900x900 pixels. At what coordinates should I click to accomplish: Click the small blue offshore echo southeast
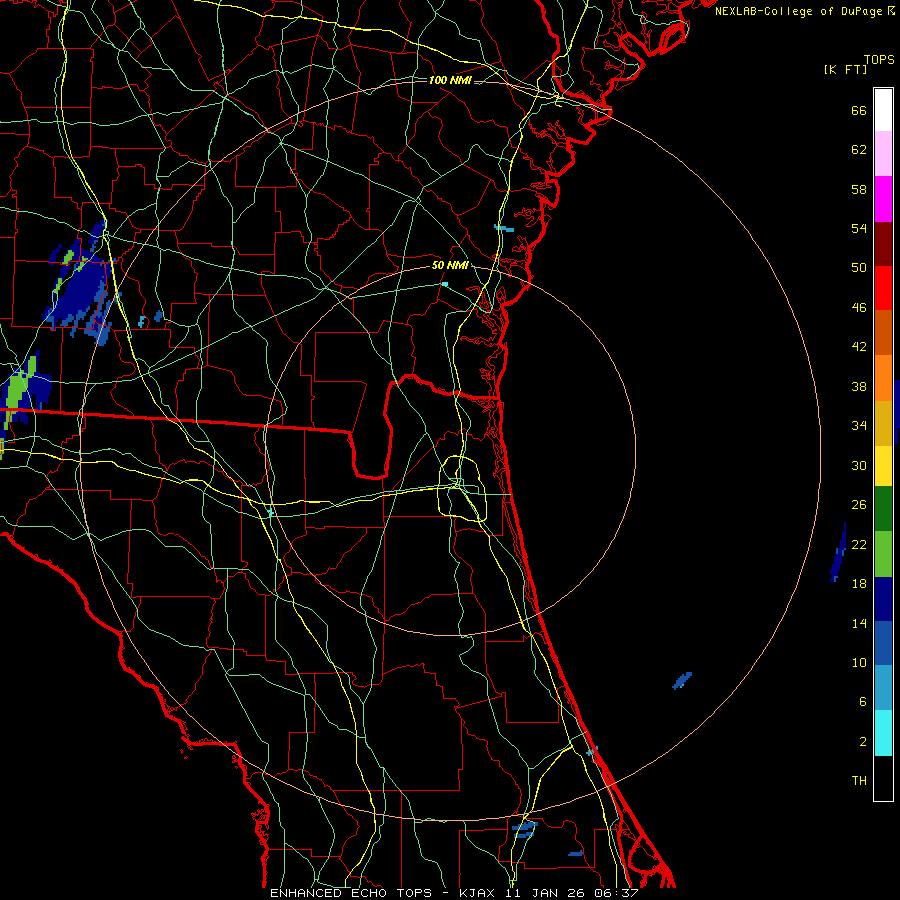pos(682,680)
